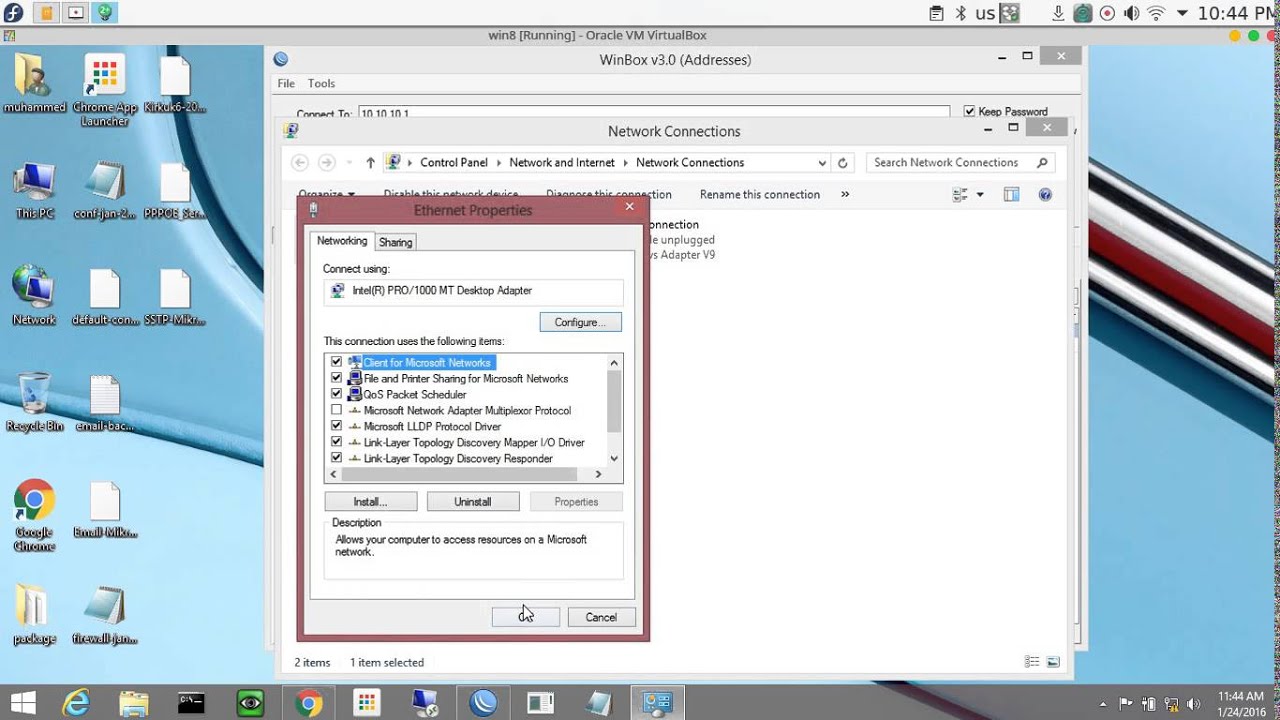Image resolution: width=1280 pixels, height=720 pixels.
Task: Toggle Keep Password in WinBox
Action: [969, 111]
